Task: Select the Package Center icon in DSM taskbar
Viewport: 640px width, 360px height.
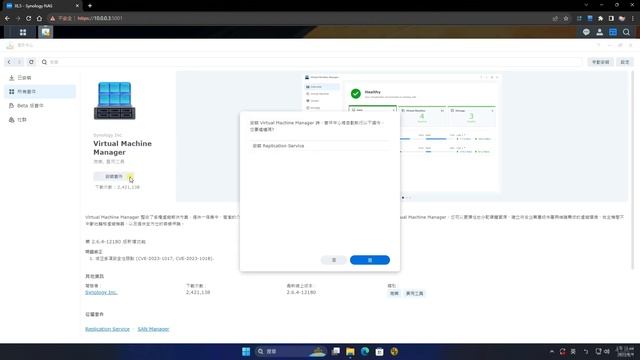Action: 45,32
